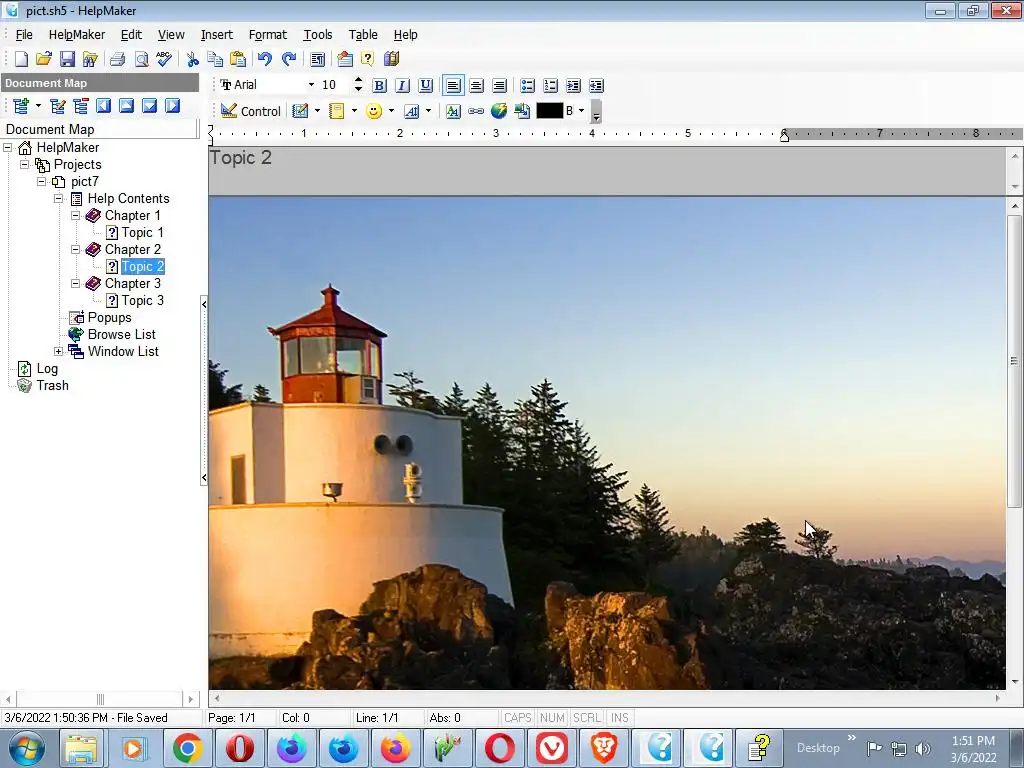Screen dimensions: 1024x768
Task: Align text left
Action: [453, 86]
